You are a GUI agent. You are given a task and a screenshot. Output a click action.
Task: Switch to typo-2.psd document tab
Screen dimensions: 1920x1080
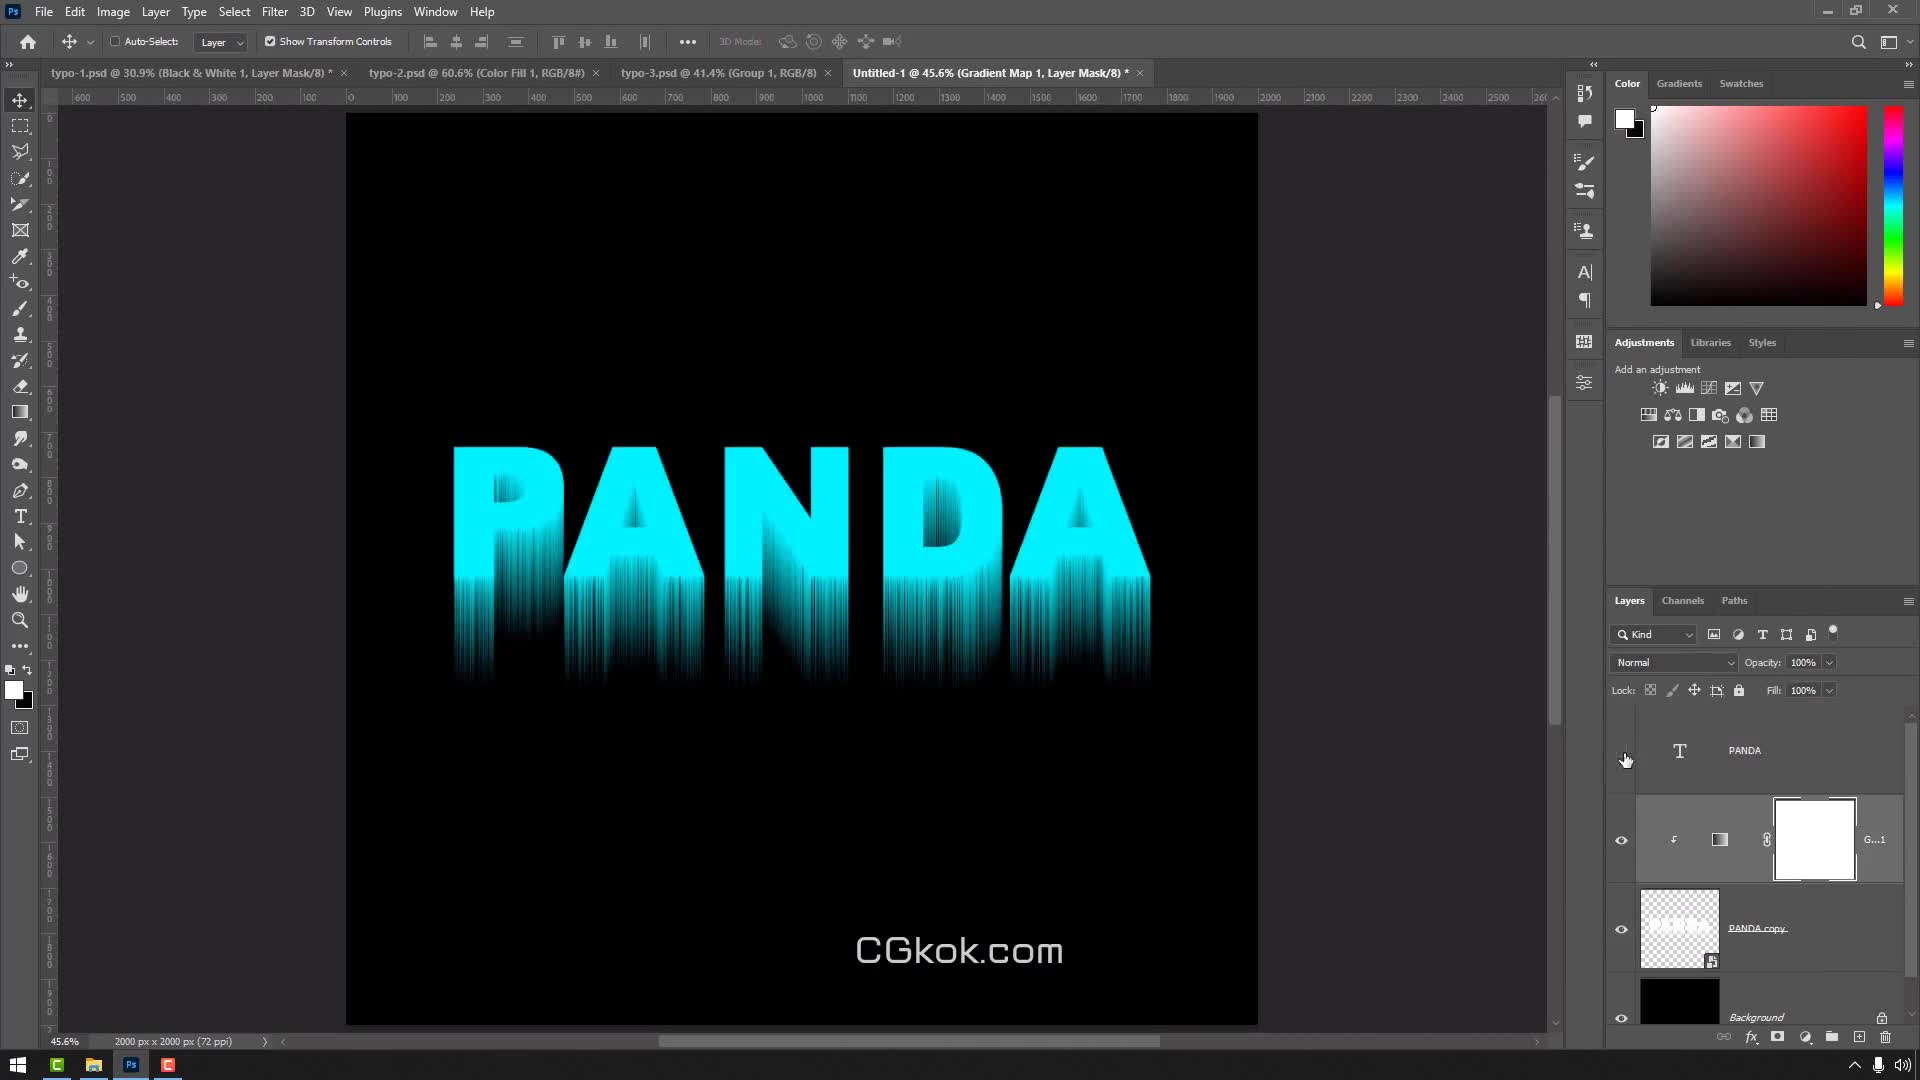pyautogui.click(x=476, y=73)
